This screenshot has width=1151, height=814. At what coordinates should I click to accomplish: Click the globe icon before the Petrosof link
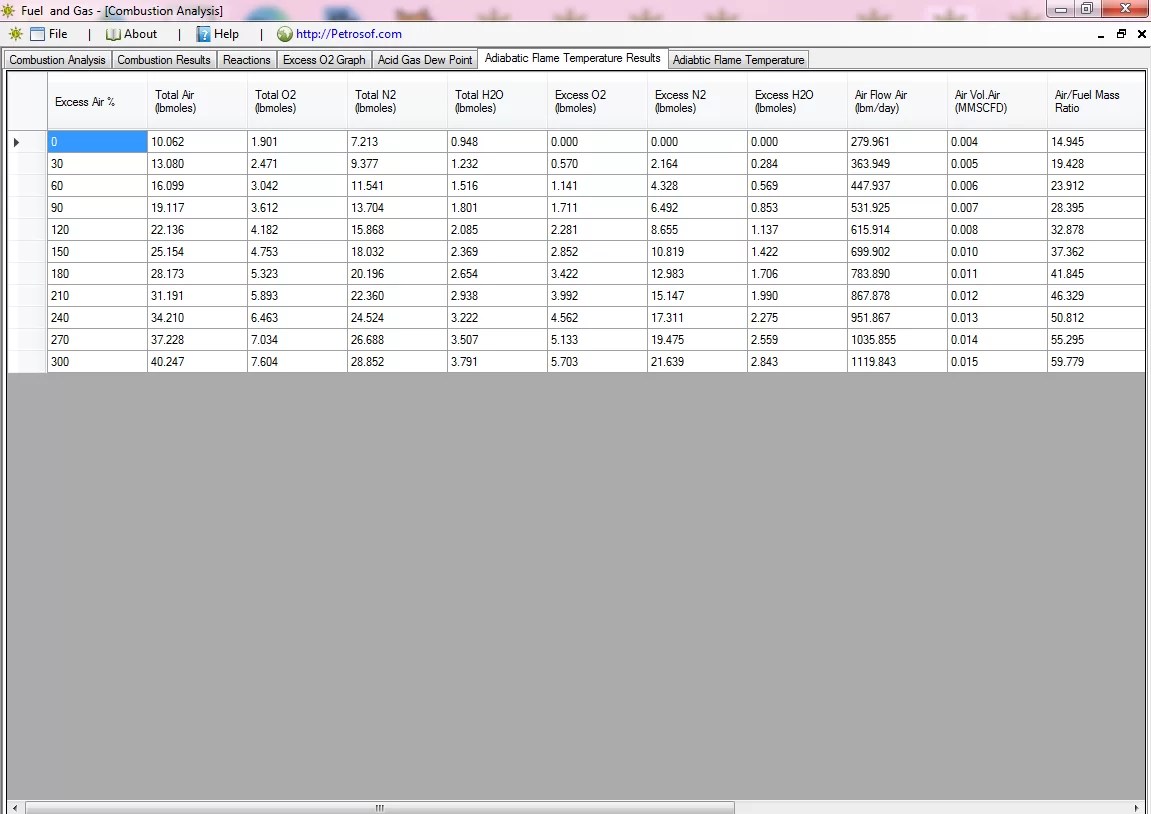point(284,33)
